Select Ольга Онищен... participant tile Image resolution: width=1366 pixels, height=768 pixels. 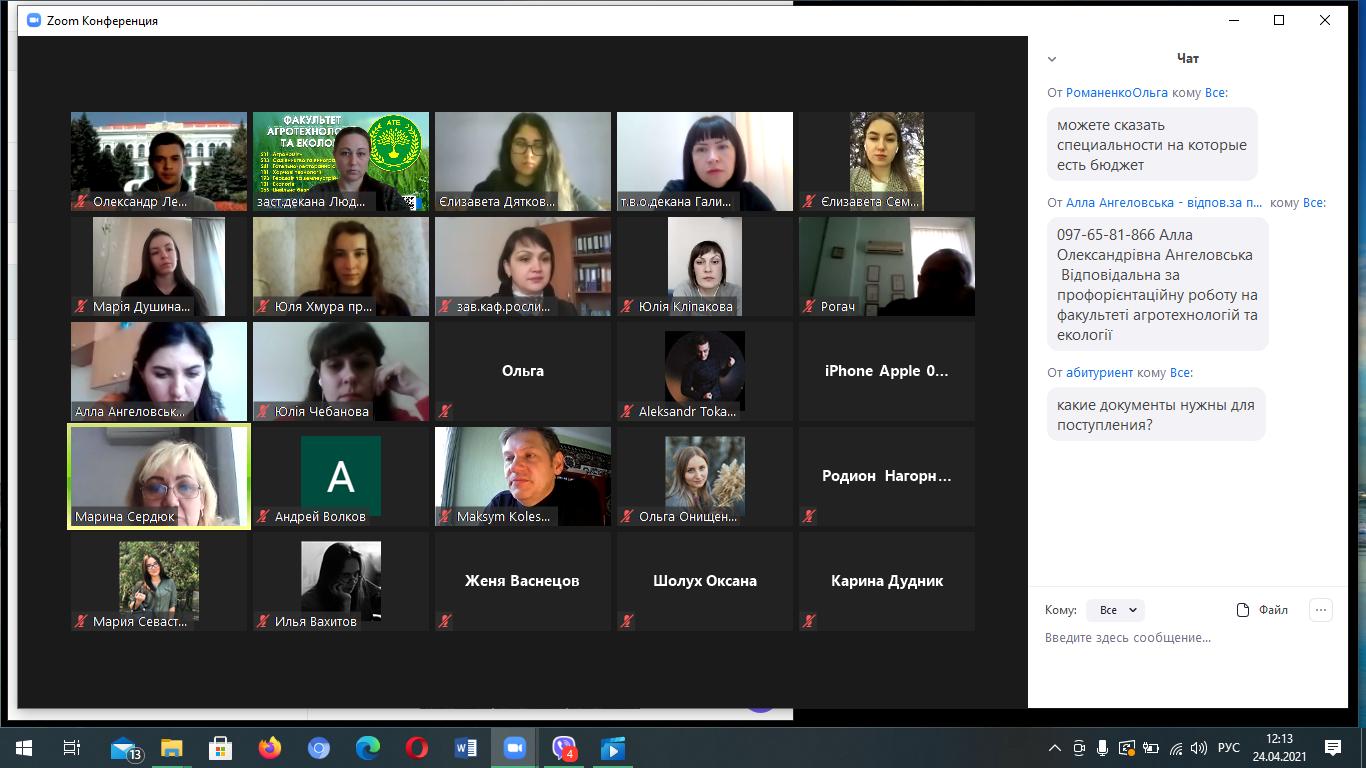tap(705, 476)
